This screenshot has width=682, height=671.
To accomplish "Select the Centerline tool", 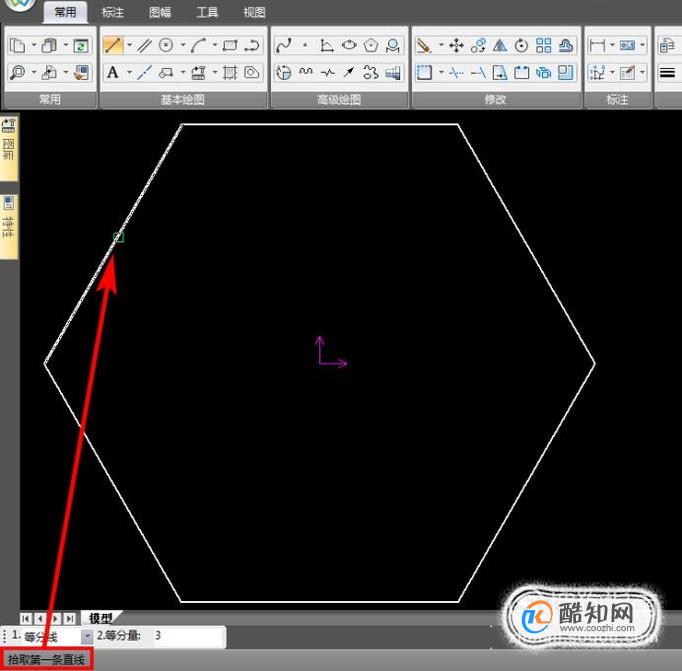I will tap(144, 73).
